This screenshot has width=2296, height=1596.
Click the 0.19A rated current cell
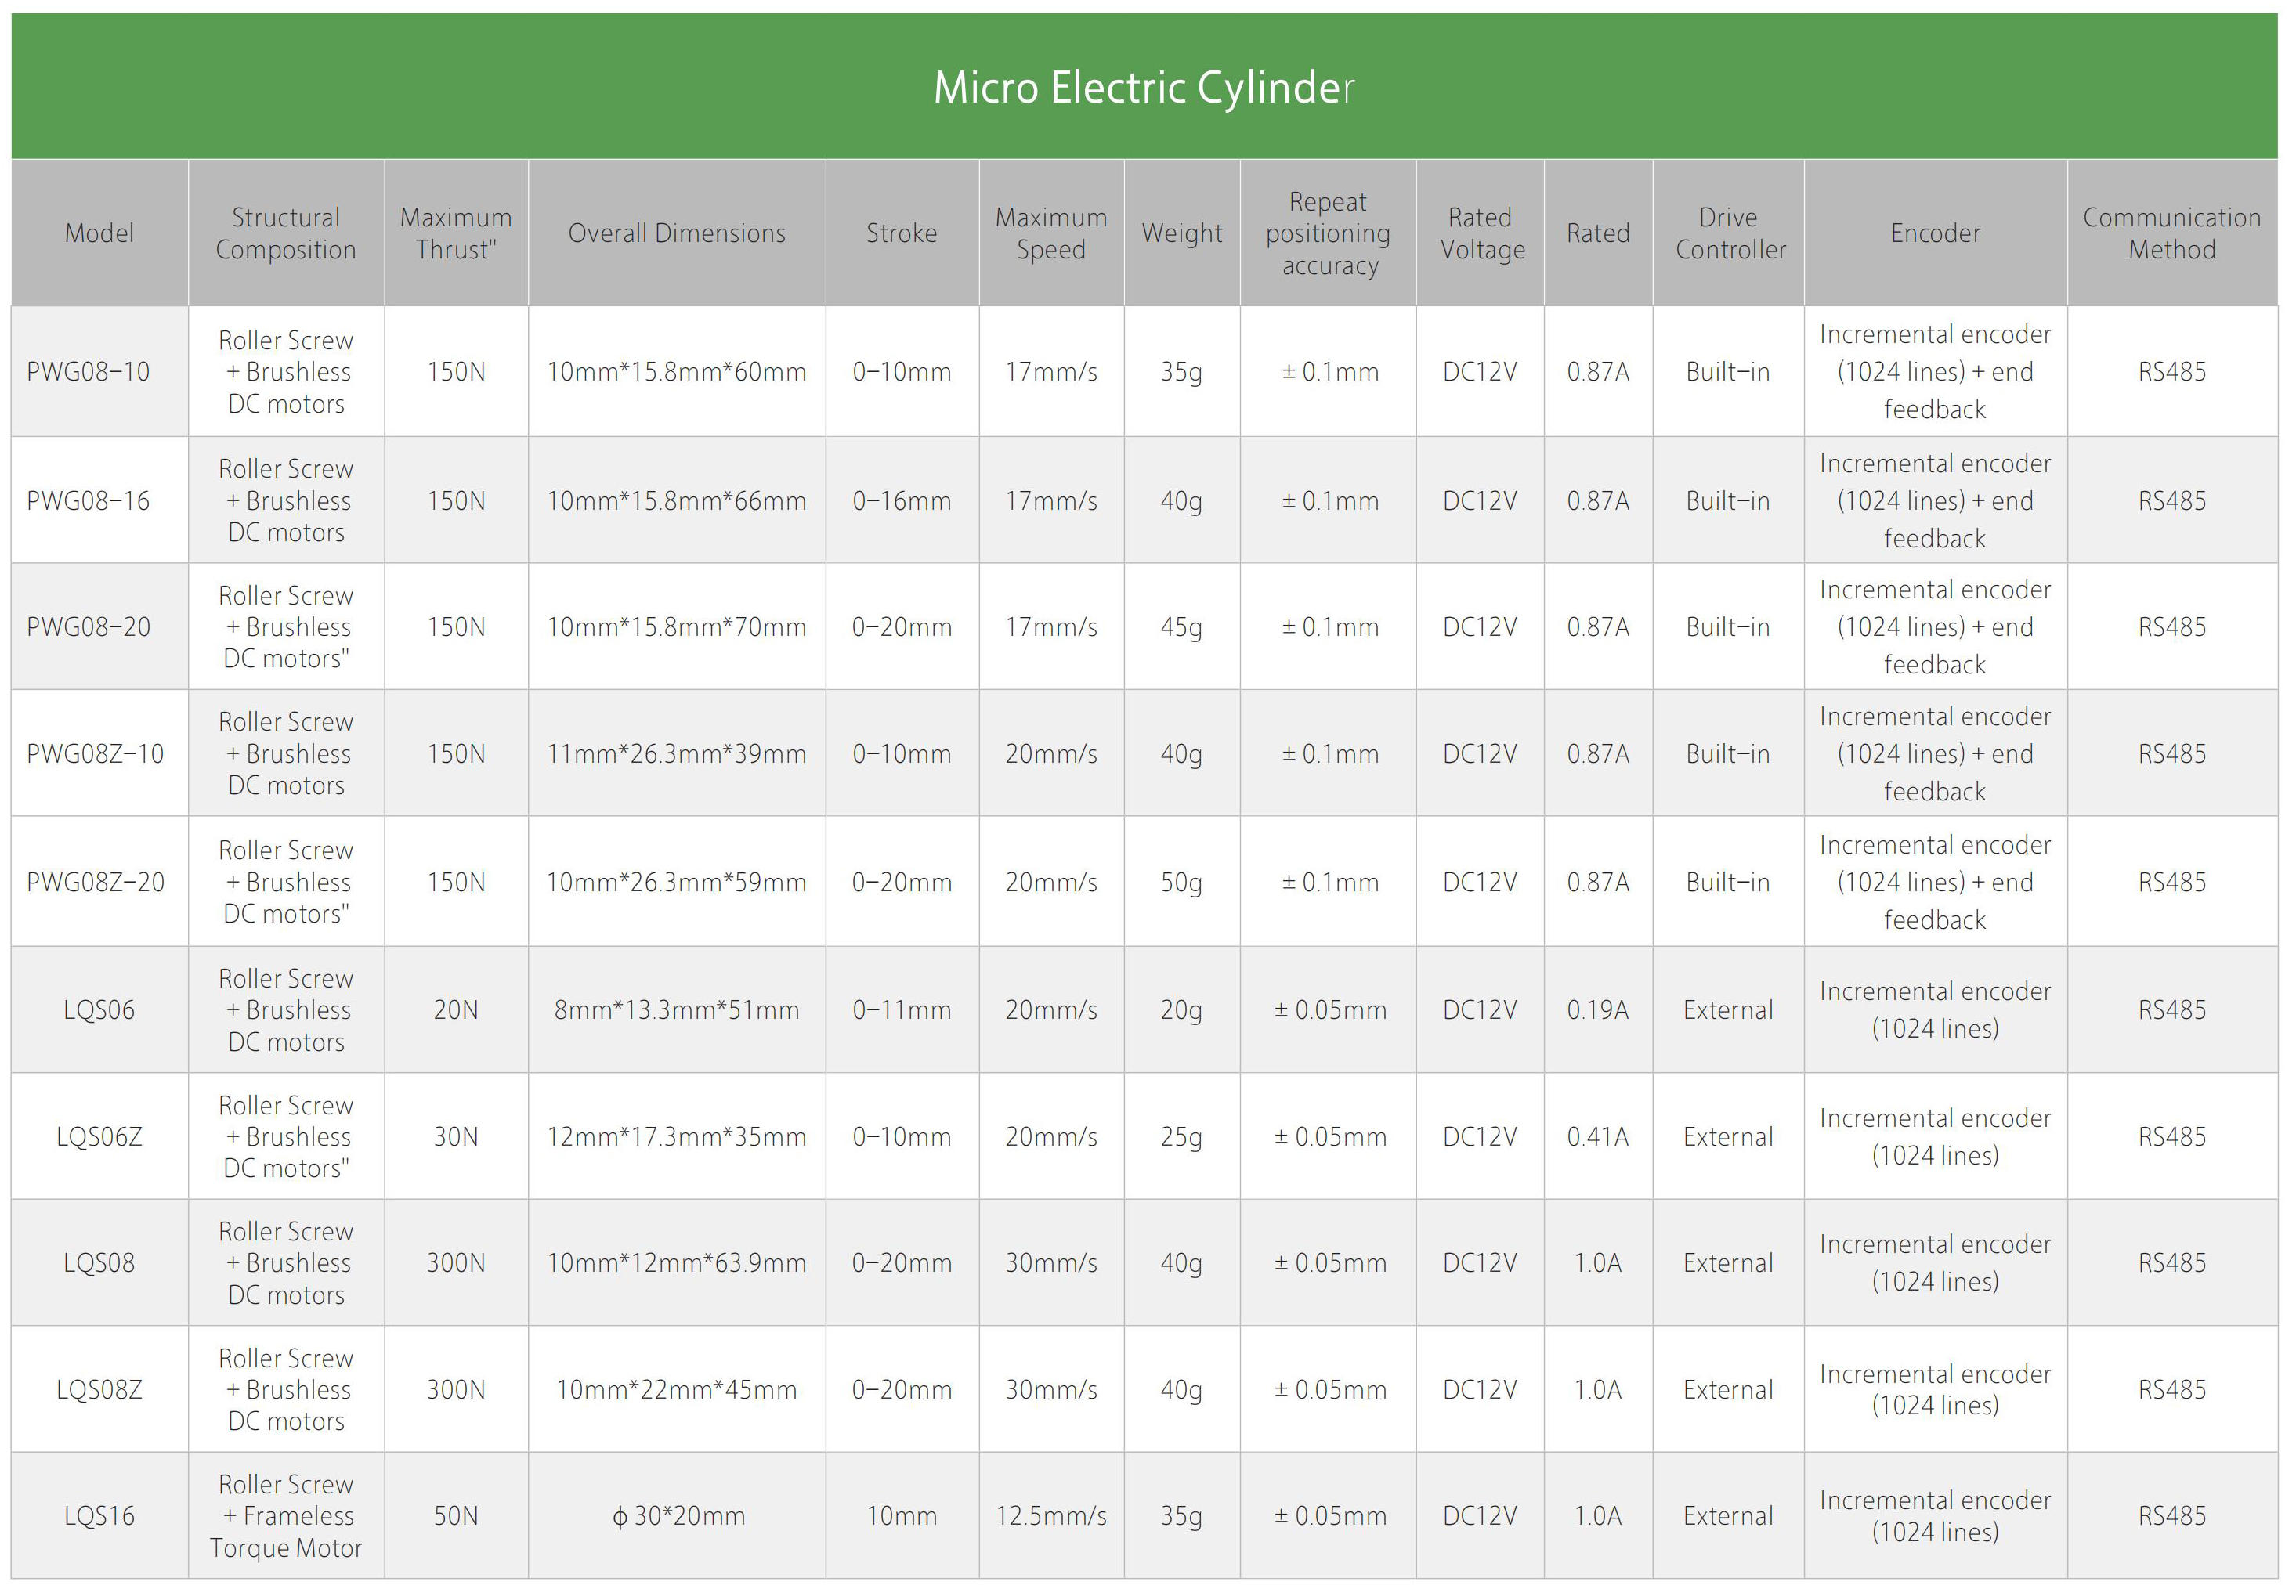click(x=1598, y=1010)
